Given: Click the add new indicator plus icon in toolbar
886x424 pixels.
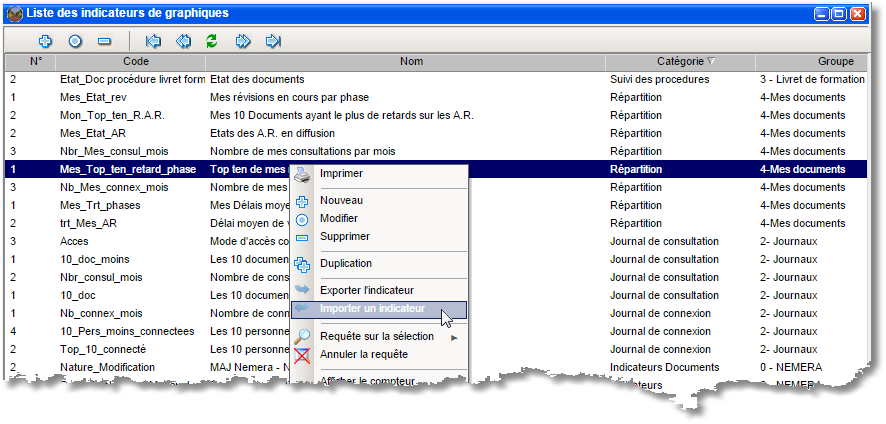Looking at the screenshot, I should tap(45, 41).
